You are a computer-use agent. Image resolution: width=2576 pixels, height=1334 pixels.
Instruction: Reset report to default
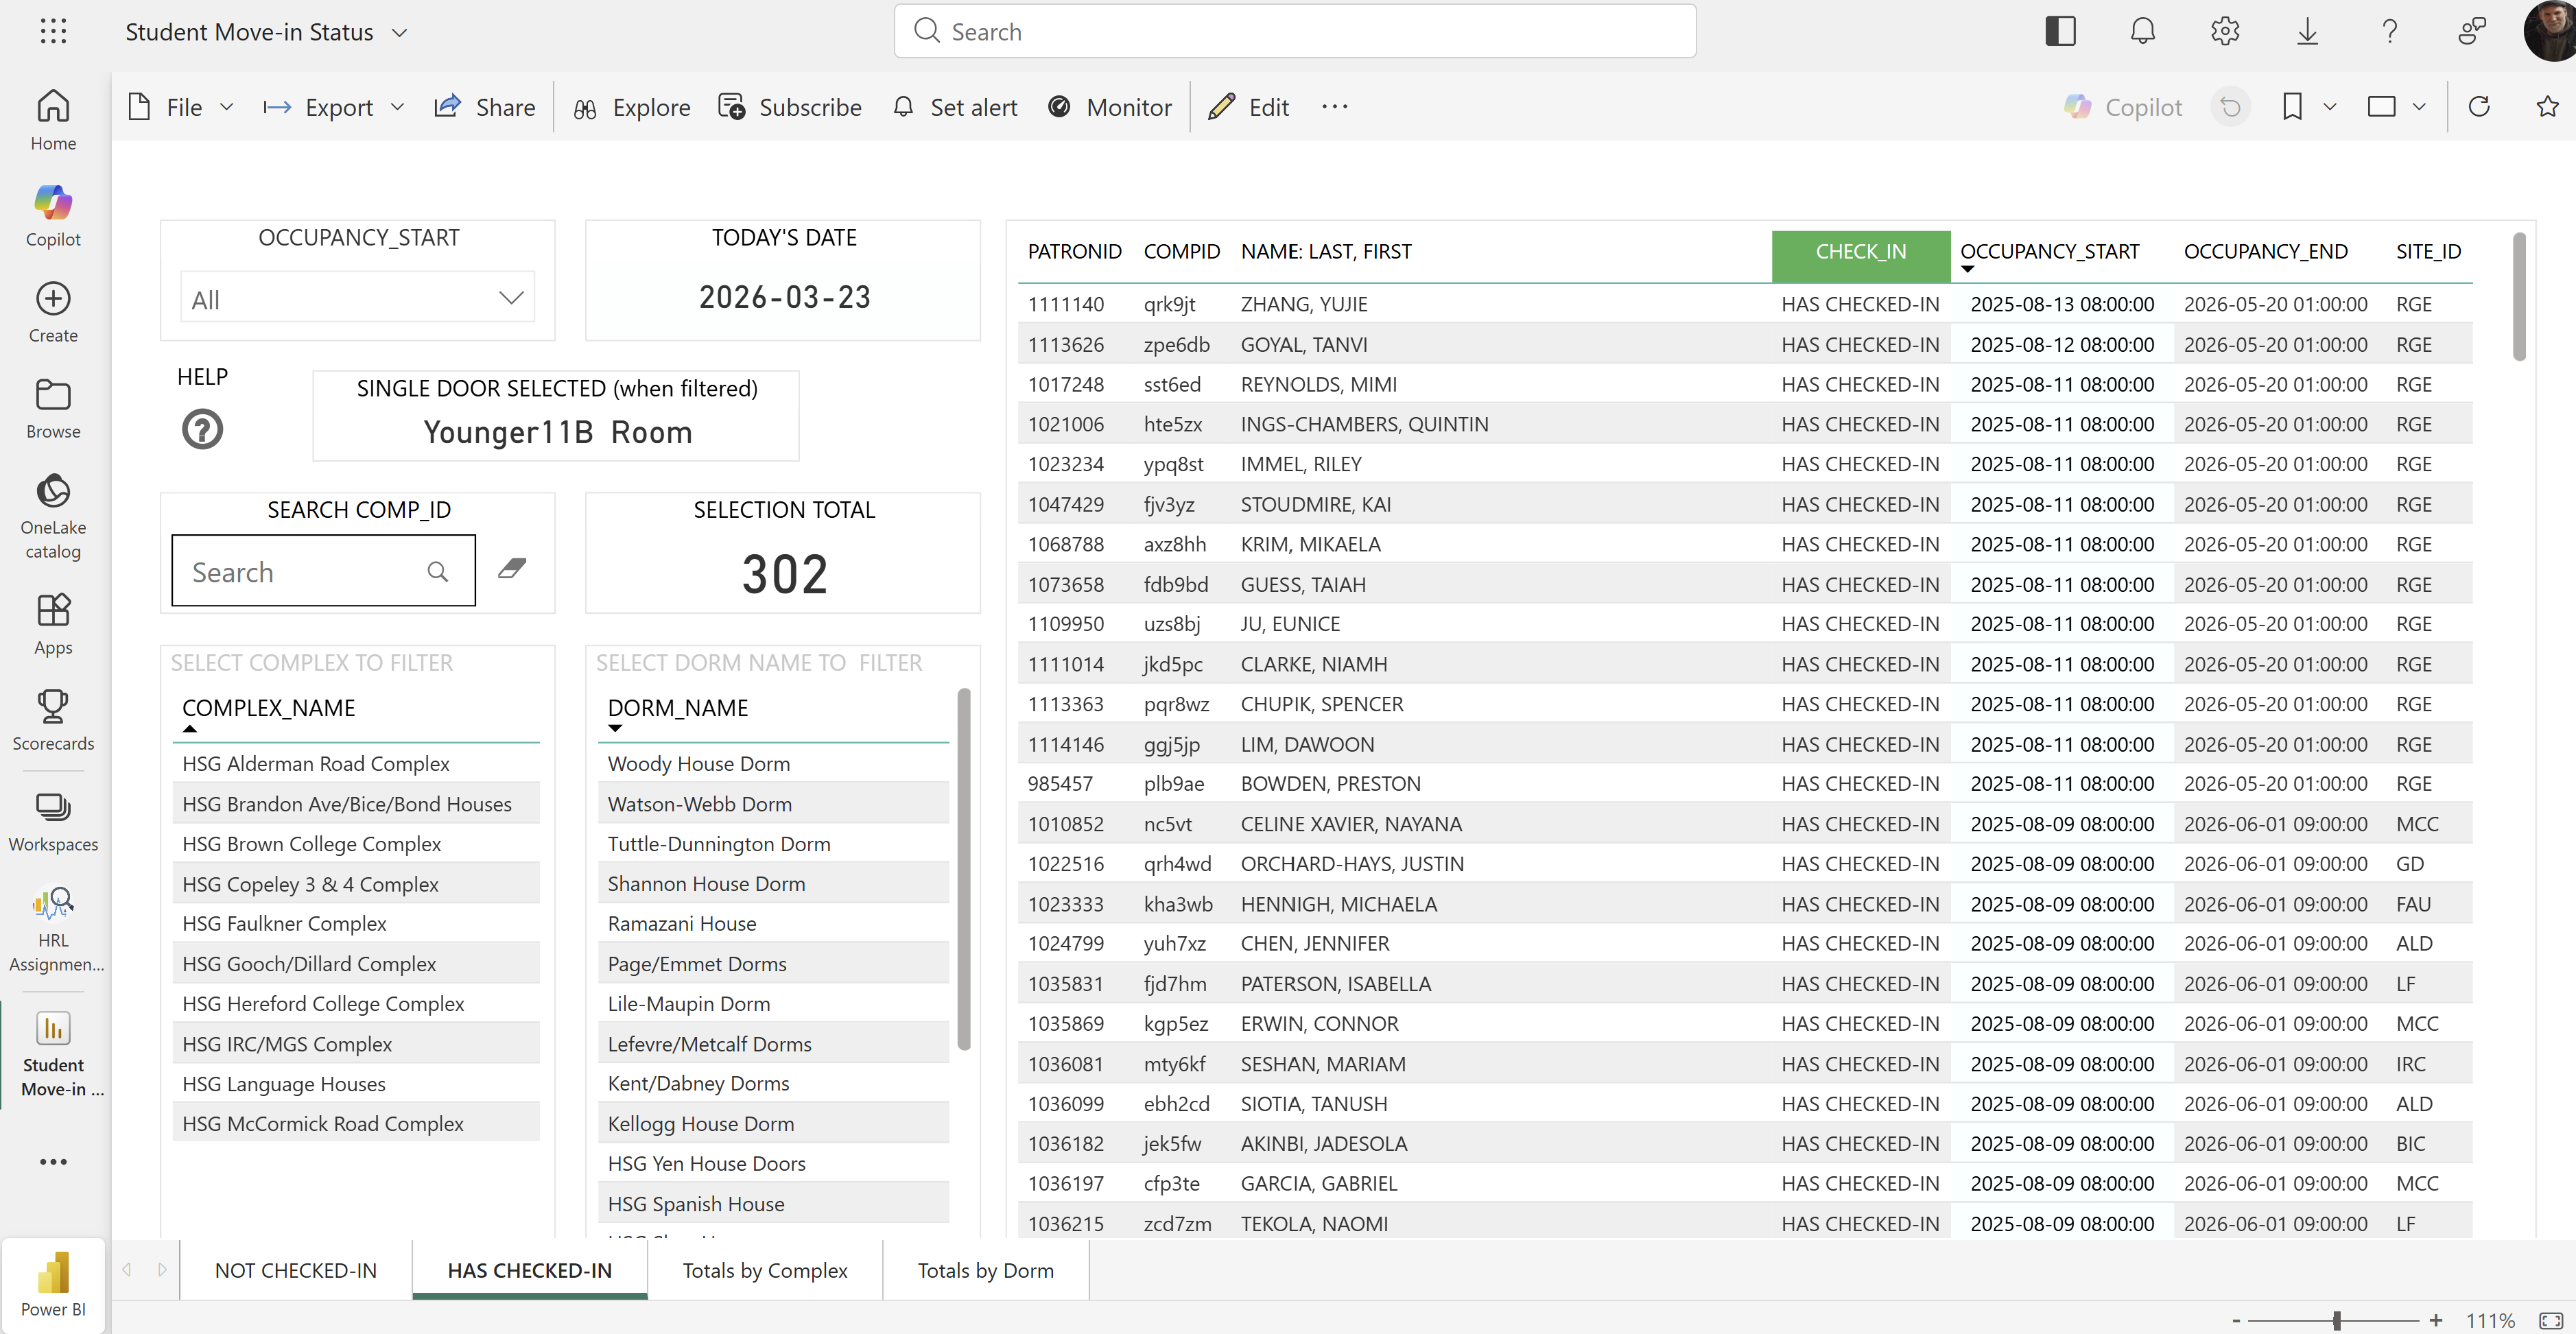2230,107
